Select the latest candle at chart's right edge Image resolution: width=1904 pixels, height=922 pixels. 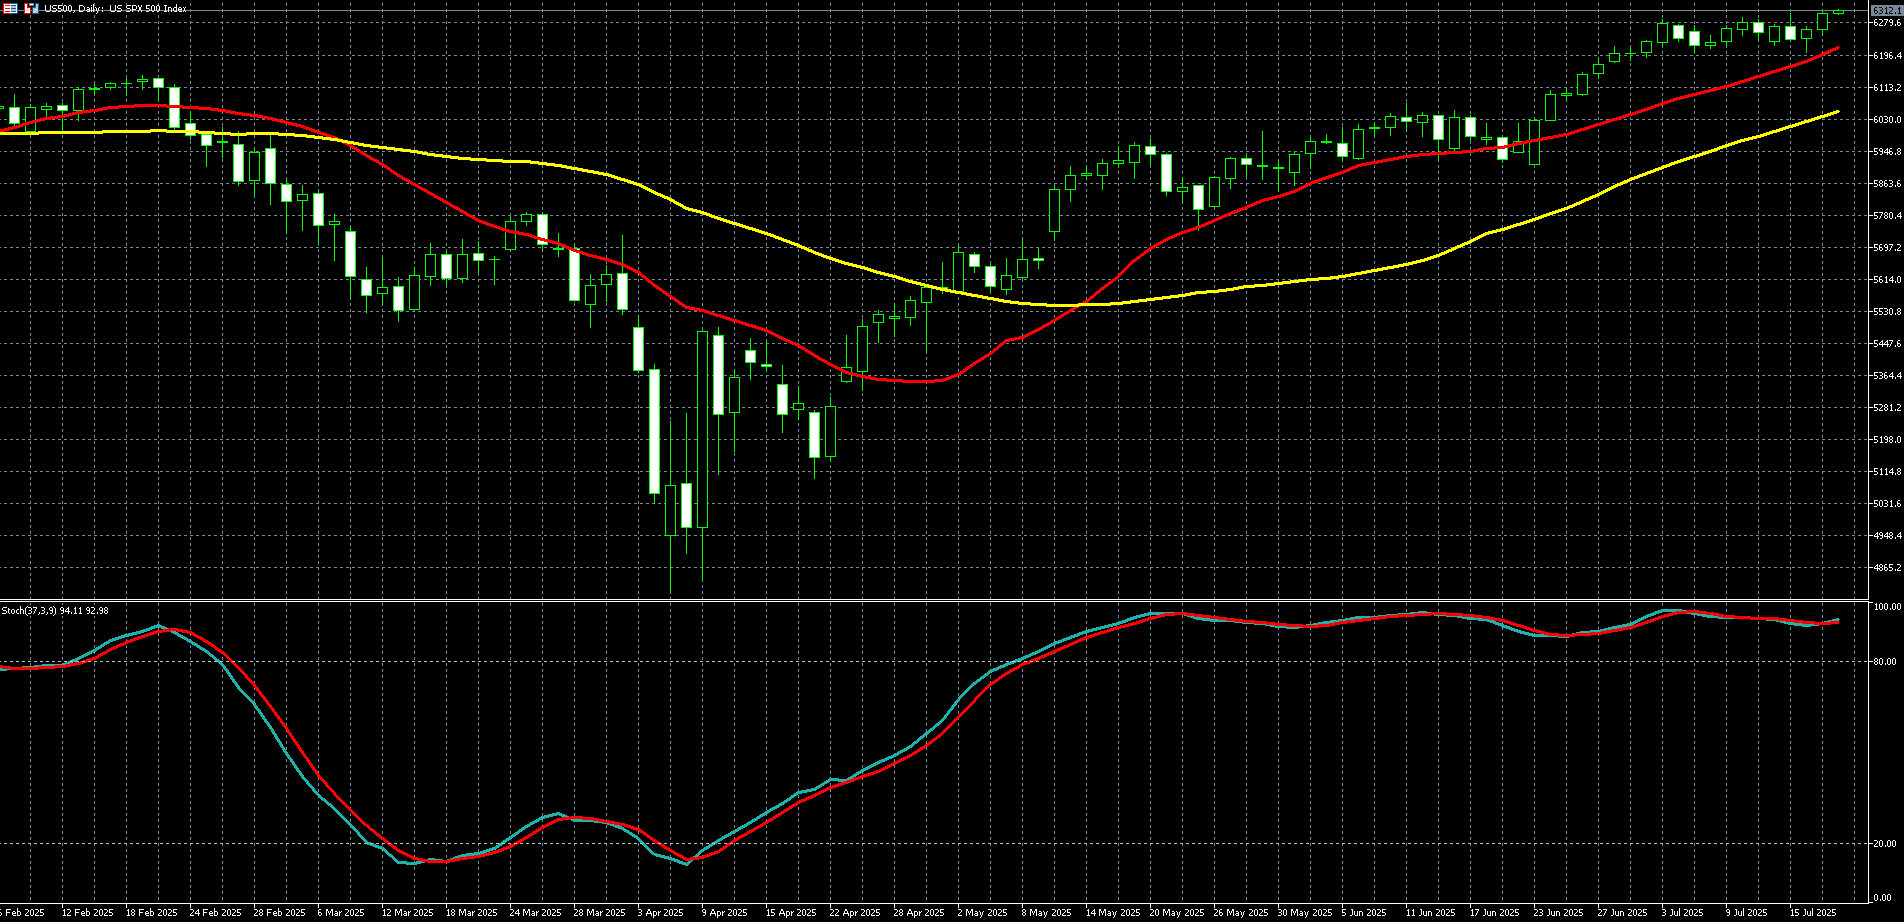(x=1838, y=11)
